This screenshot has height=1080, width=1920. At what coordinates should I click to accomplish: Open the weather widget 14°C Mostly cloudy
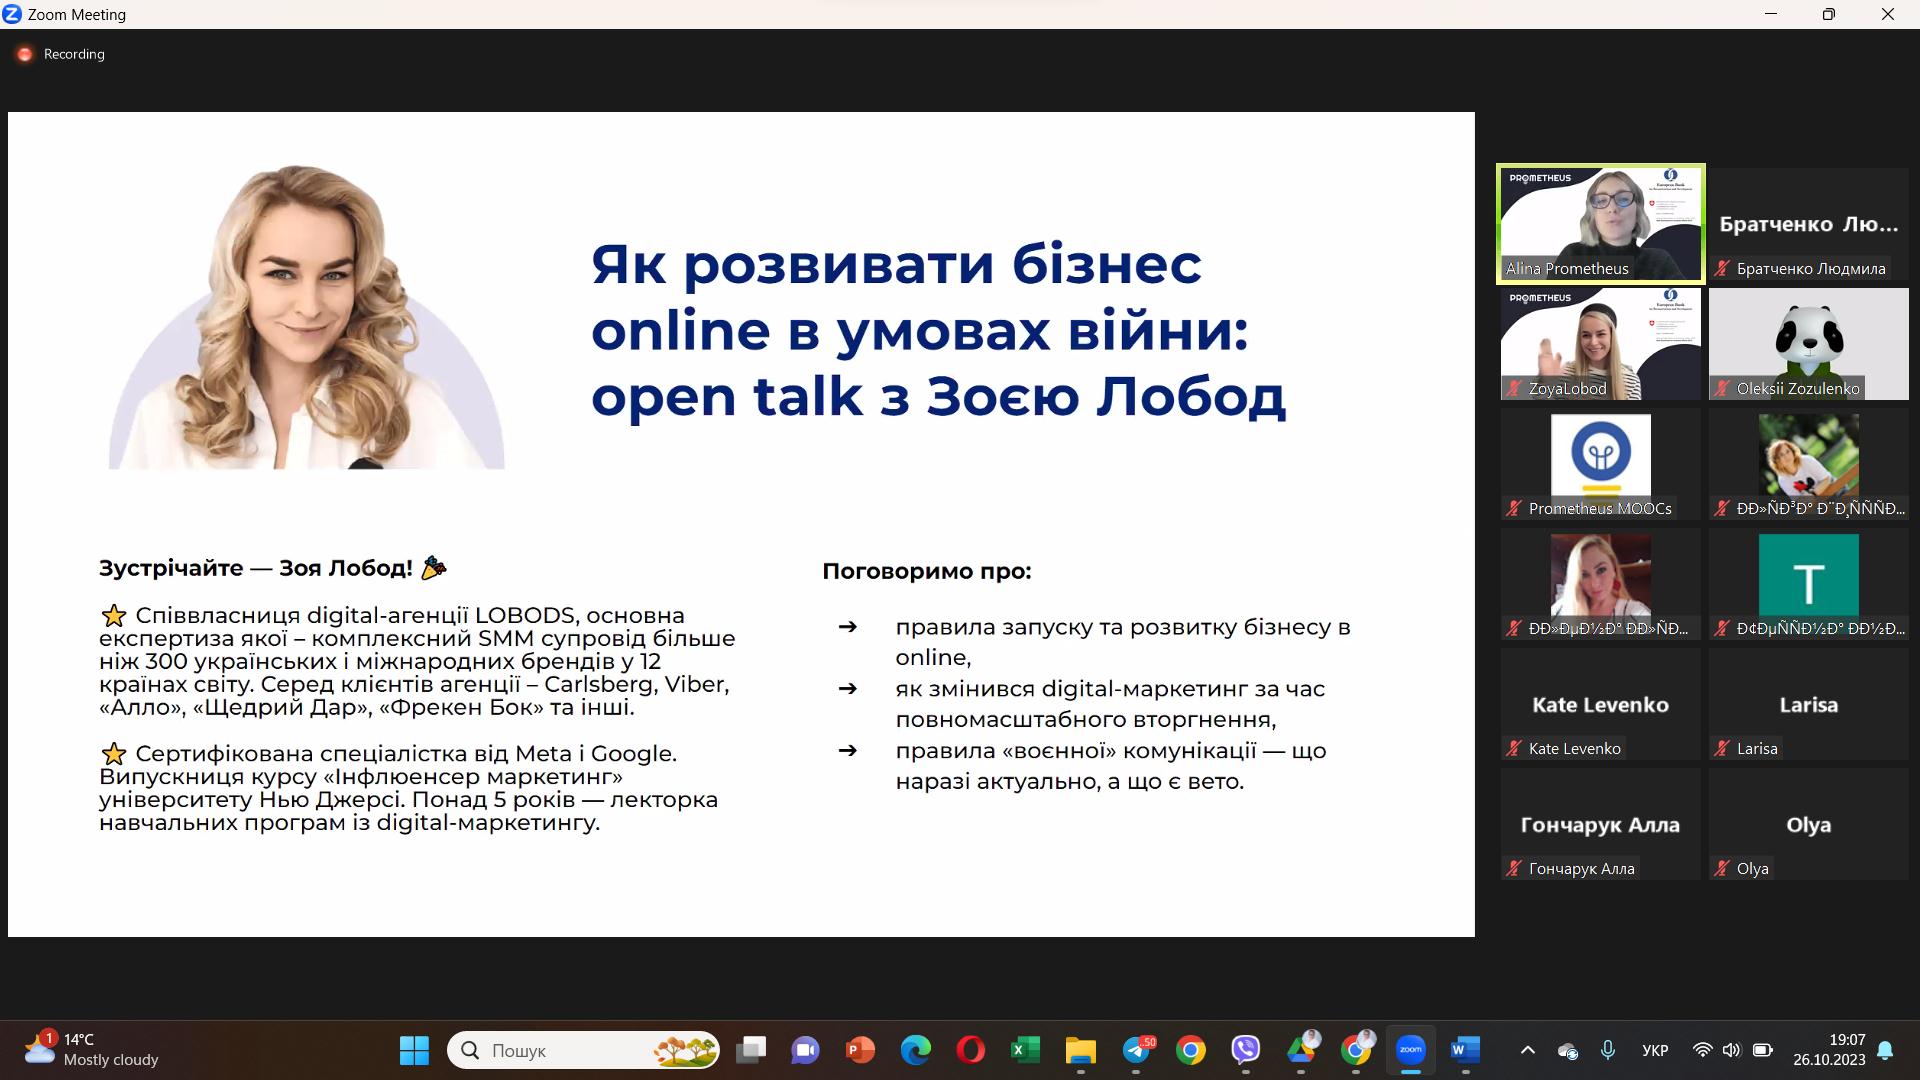coord(92,1050)
